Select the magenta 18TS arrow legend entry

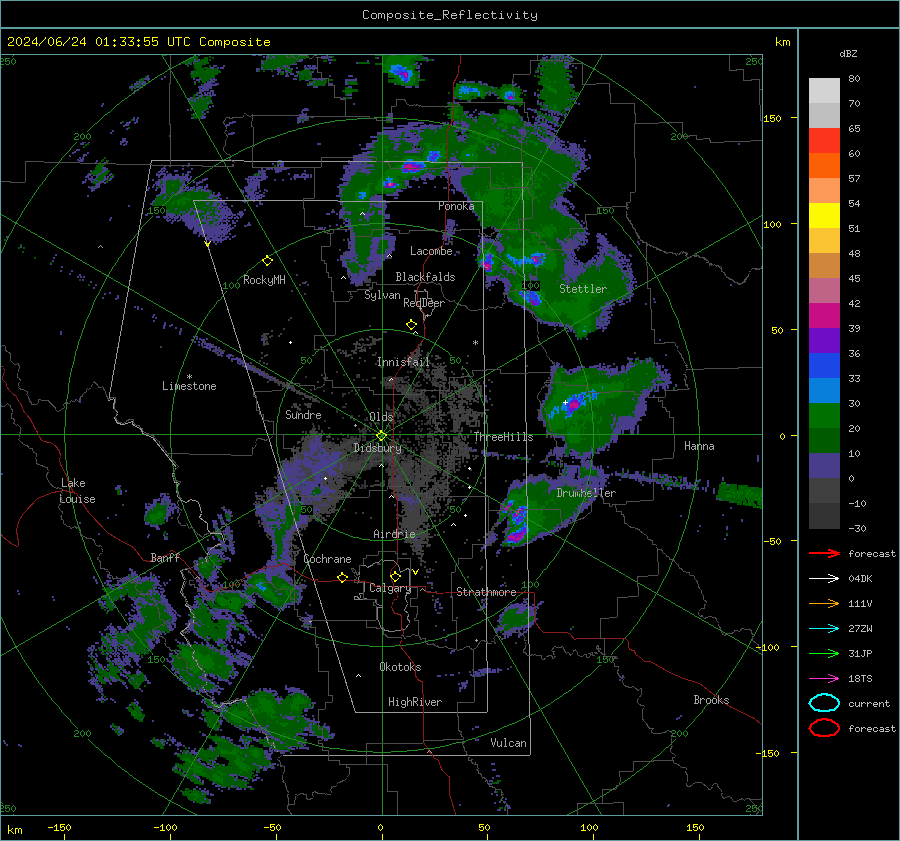(x=824, y=679)
